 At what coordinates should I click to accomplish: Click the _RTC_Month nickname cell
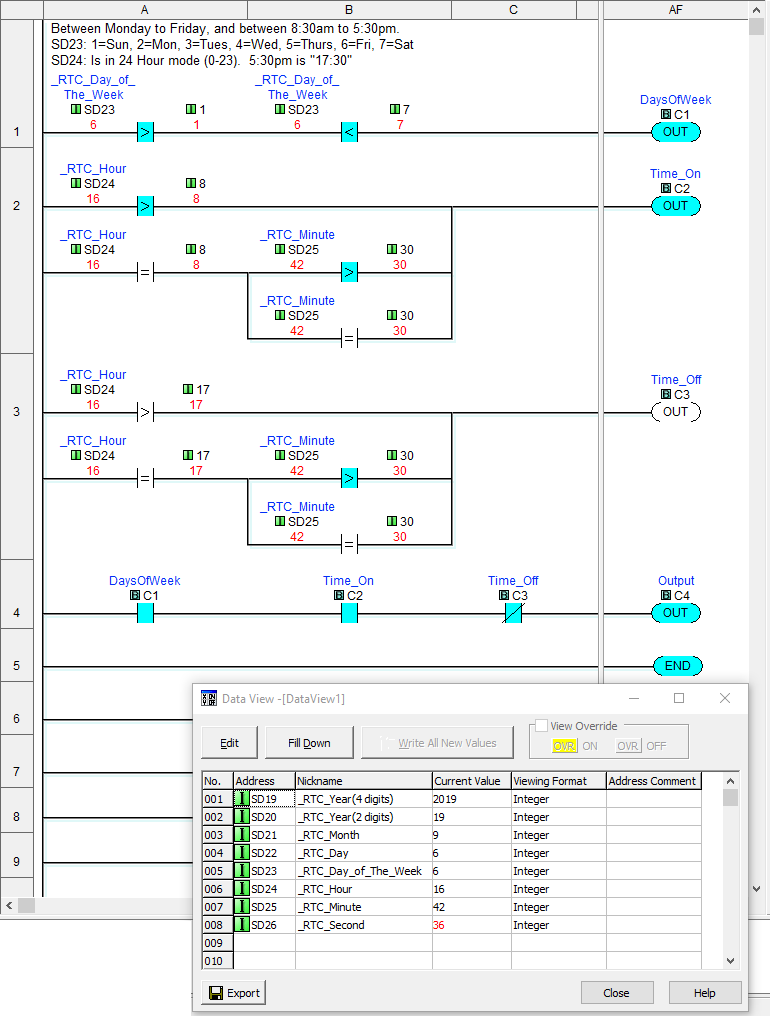click(364, 835)
